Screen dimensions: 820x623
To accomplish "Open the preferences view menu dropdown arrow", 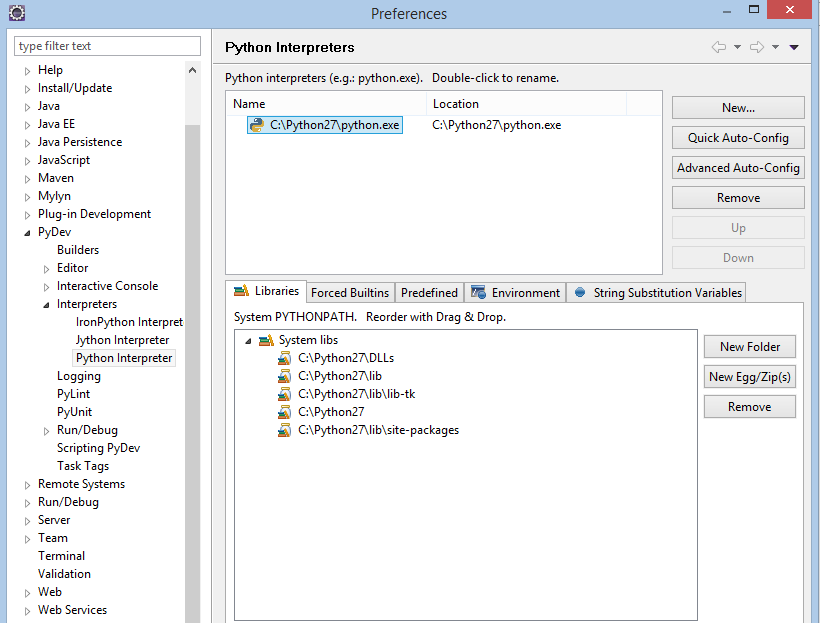I will click(x=794, y=47).
